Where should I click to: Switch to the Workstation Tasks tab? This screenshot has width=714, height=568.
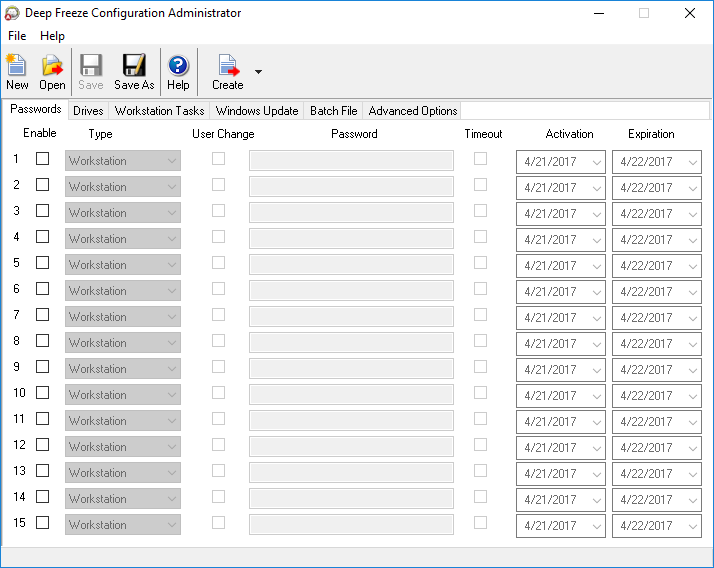(159, 111)
